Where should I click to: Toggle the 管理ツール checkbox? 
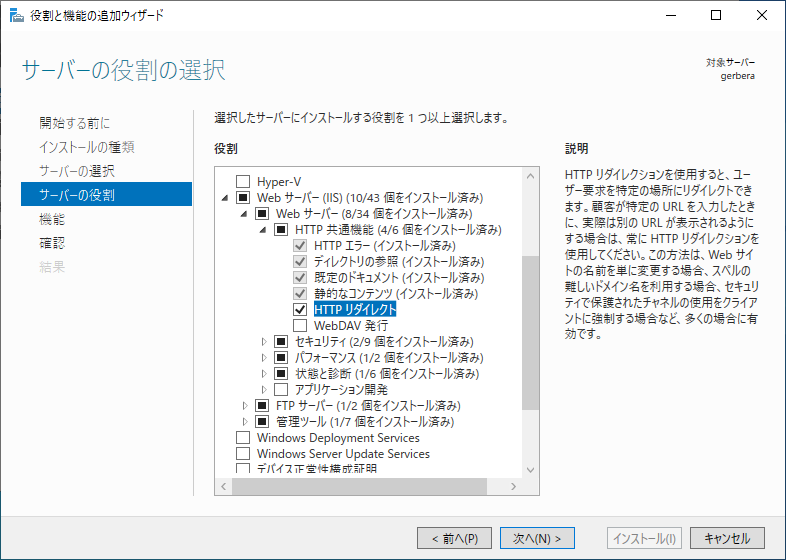click(x=262, y=422)
